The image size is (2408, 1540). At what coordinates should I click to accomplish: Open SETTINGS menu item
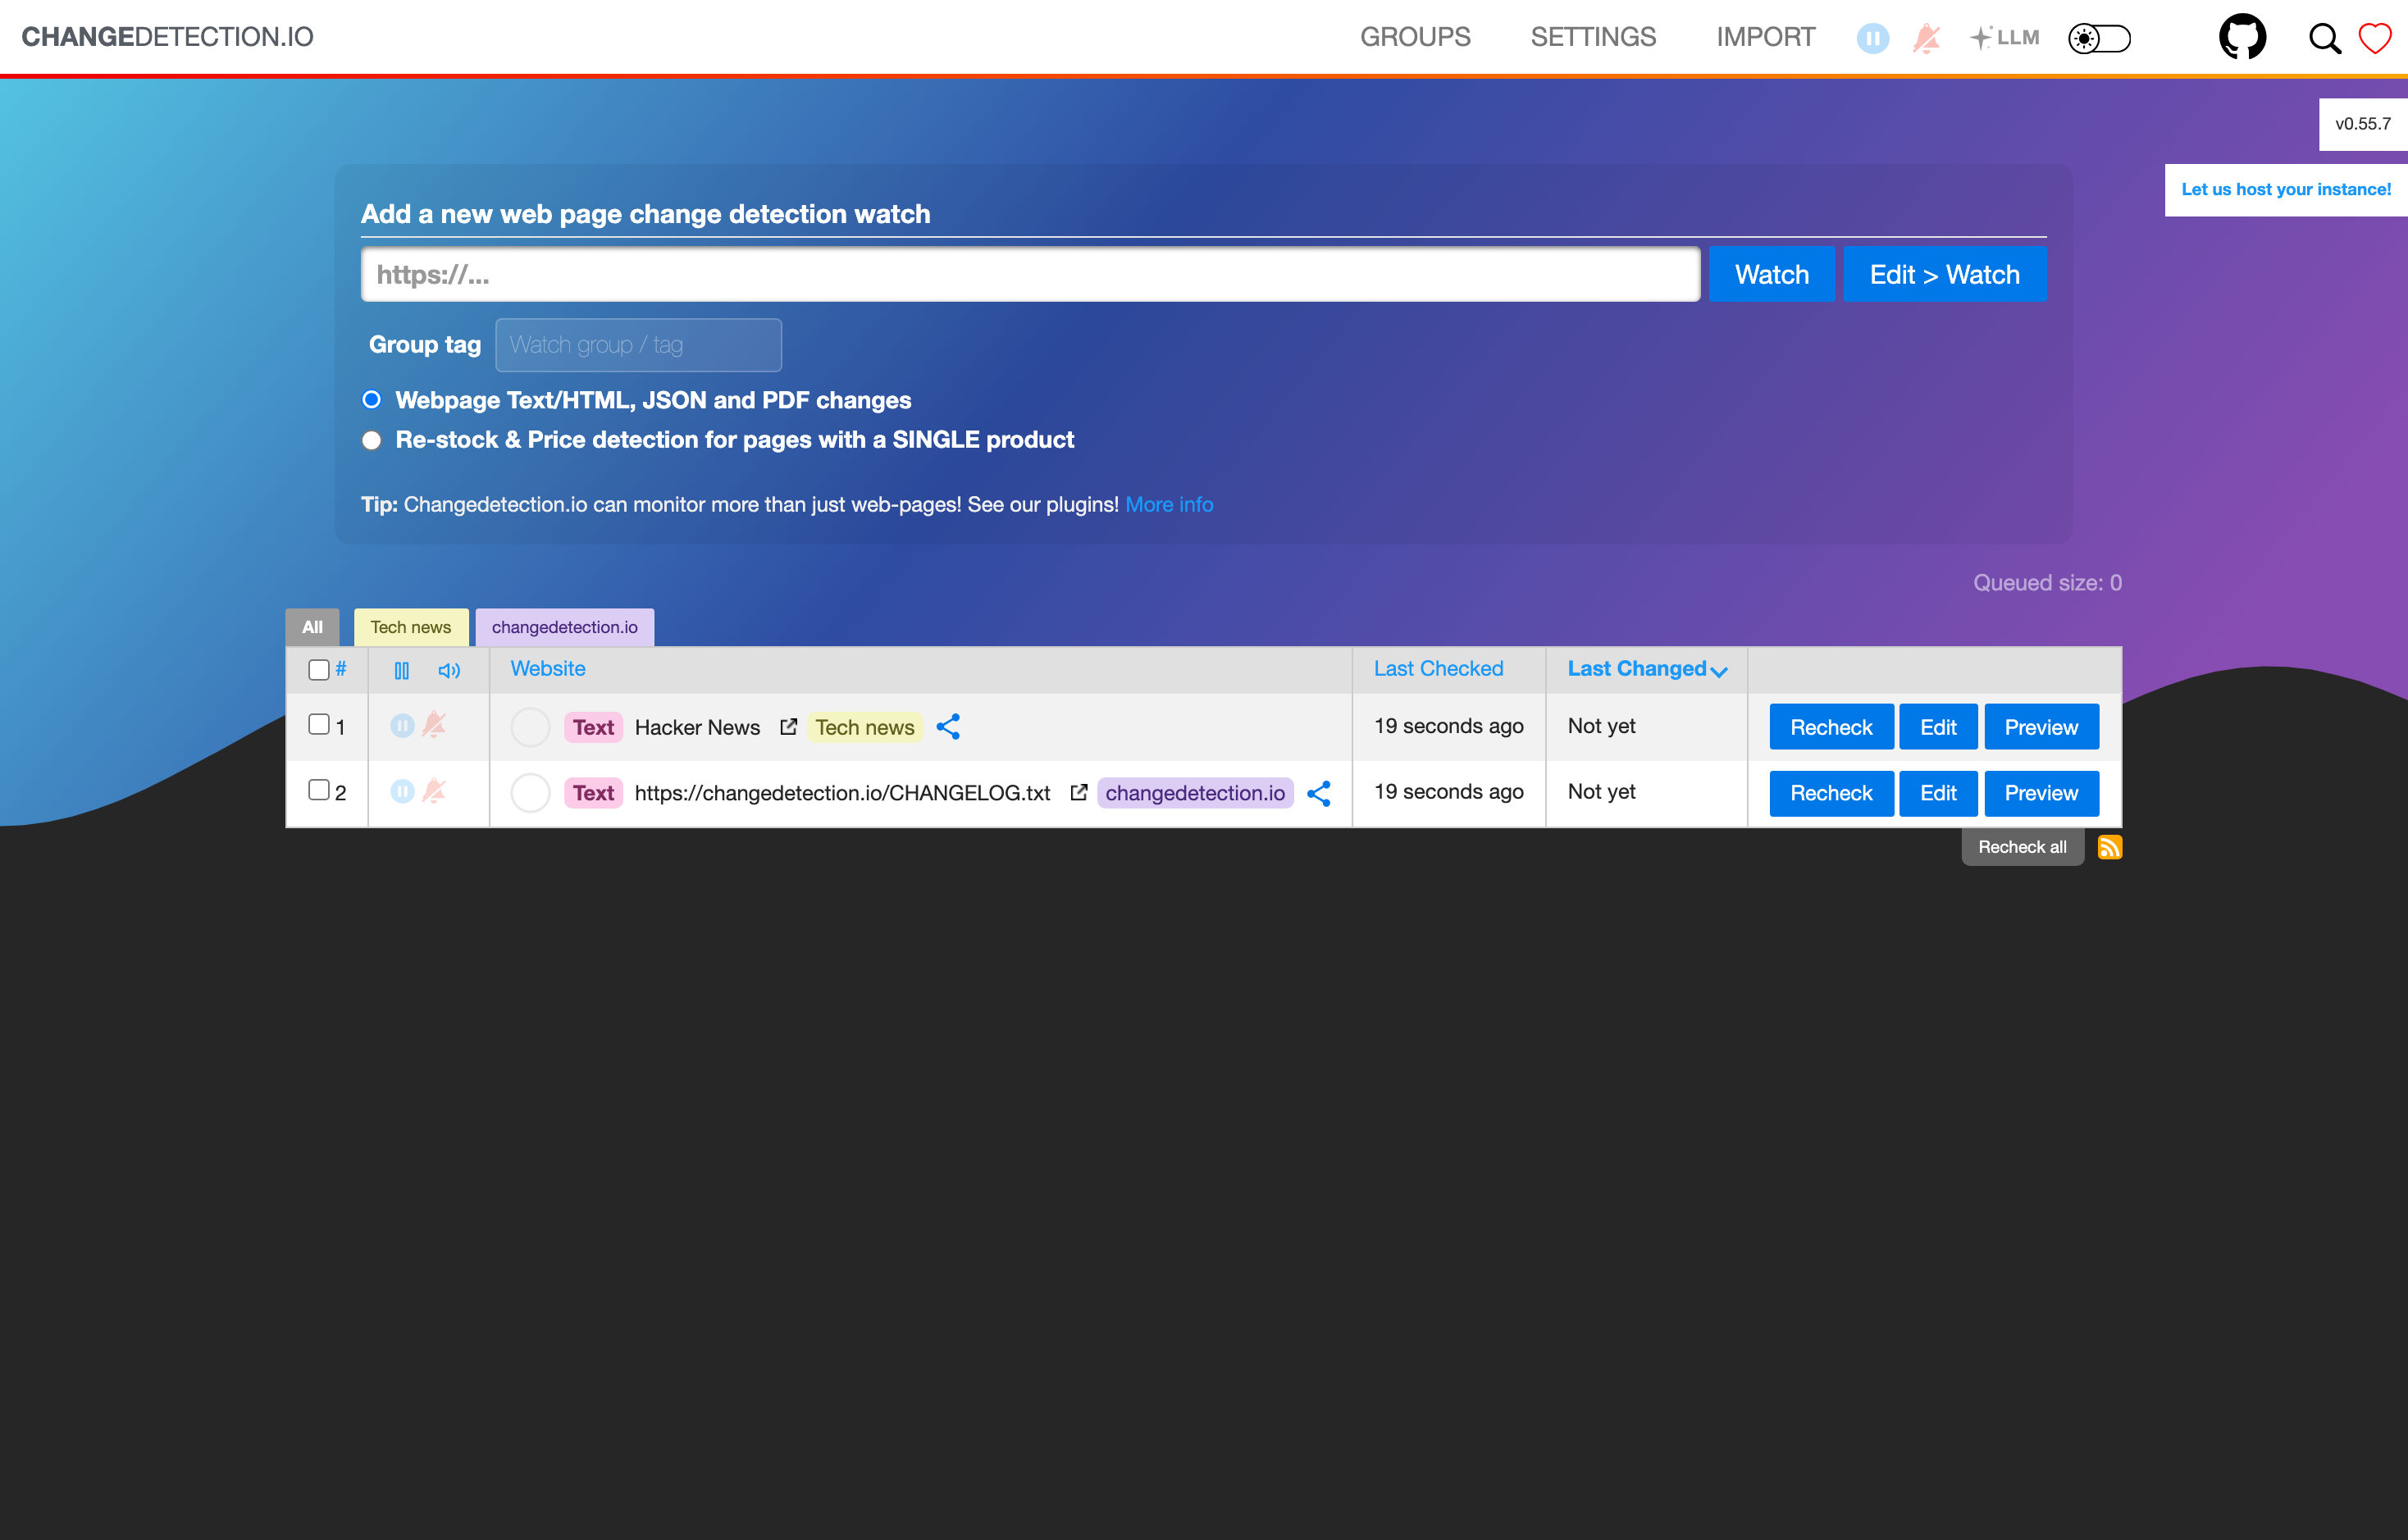(x=1593, y=37)
